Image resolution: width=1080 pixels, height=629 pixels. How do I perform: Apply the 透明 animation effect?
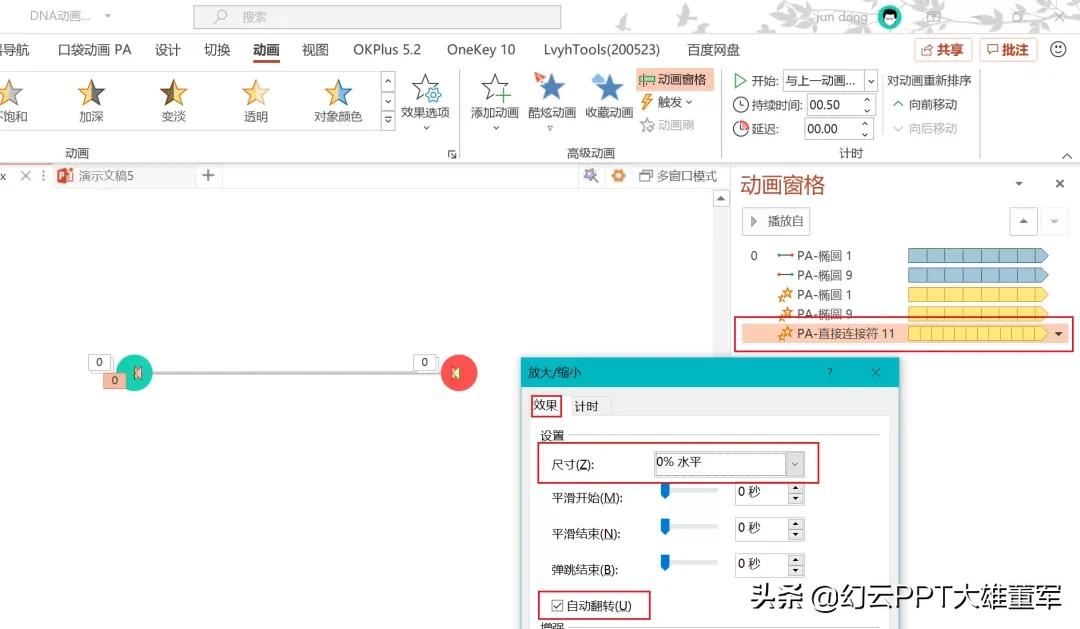click(254, 95)
